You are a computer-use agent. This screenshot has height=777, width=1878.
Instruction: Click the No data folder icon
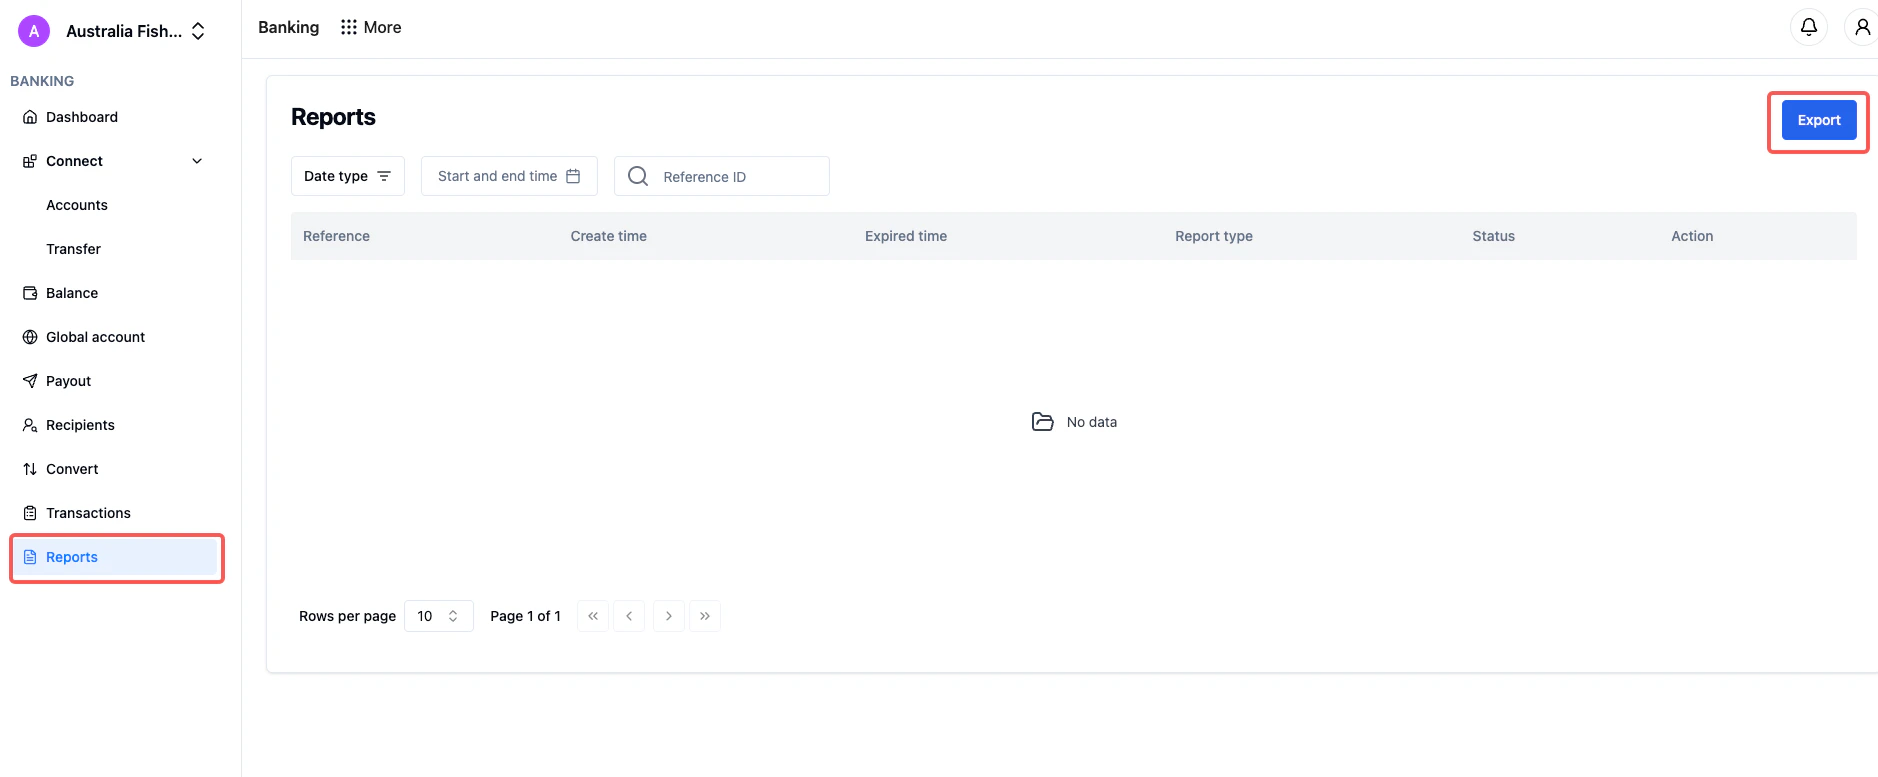click(1042, 422)
